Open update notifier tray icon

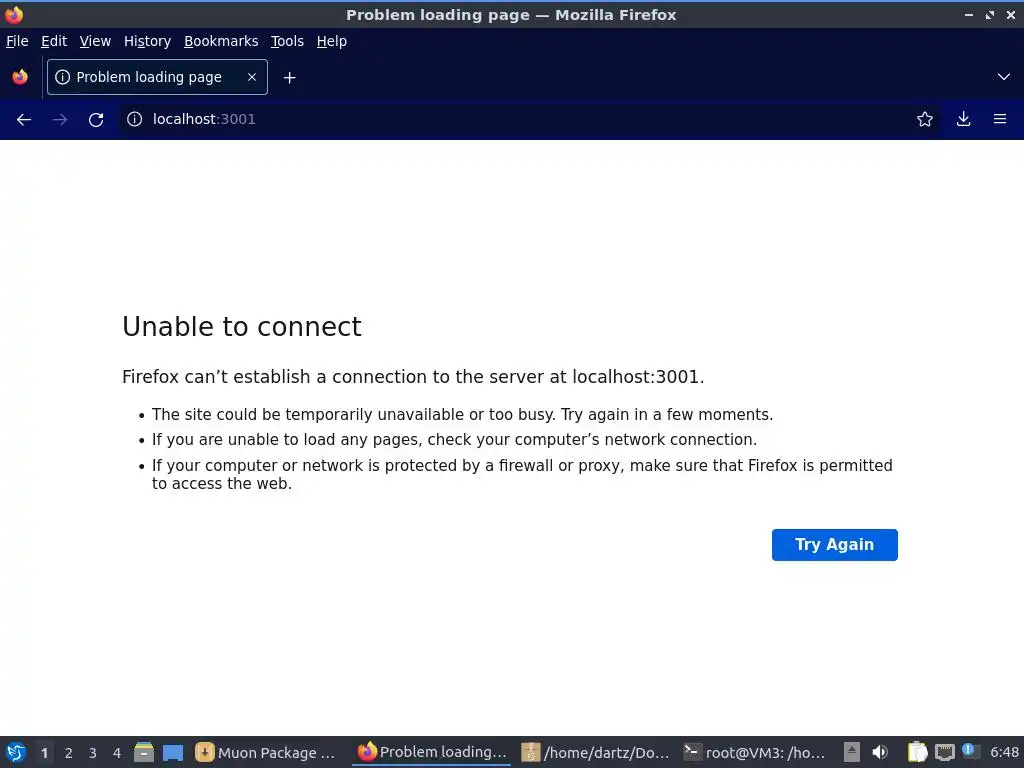pos(969,751)
